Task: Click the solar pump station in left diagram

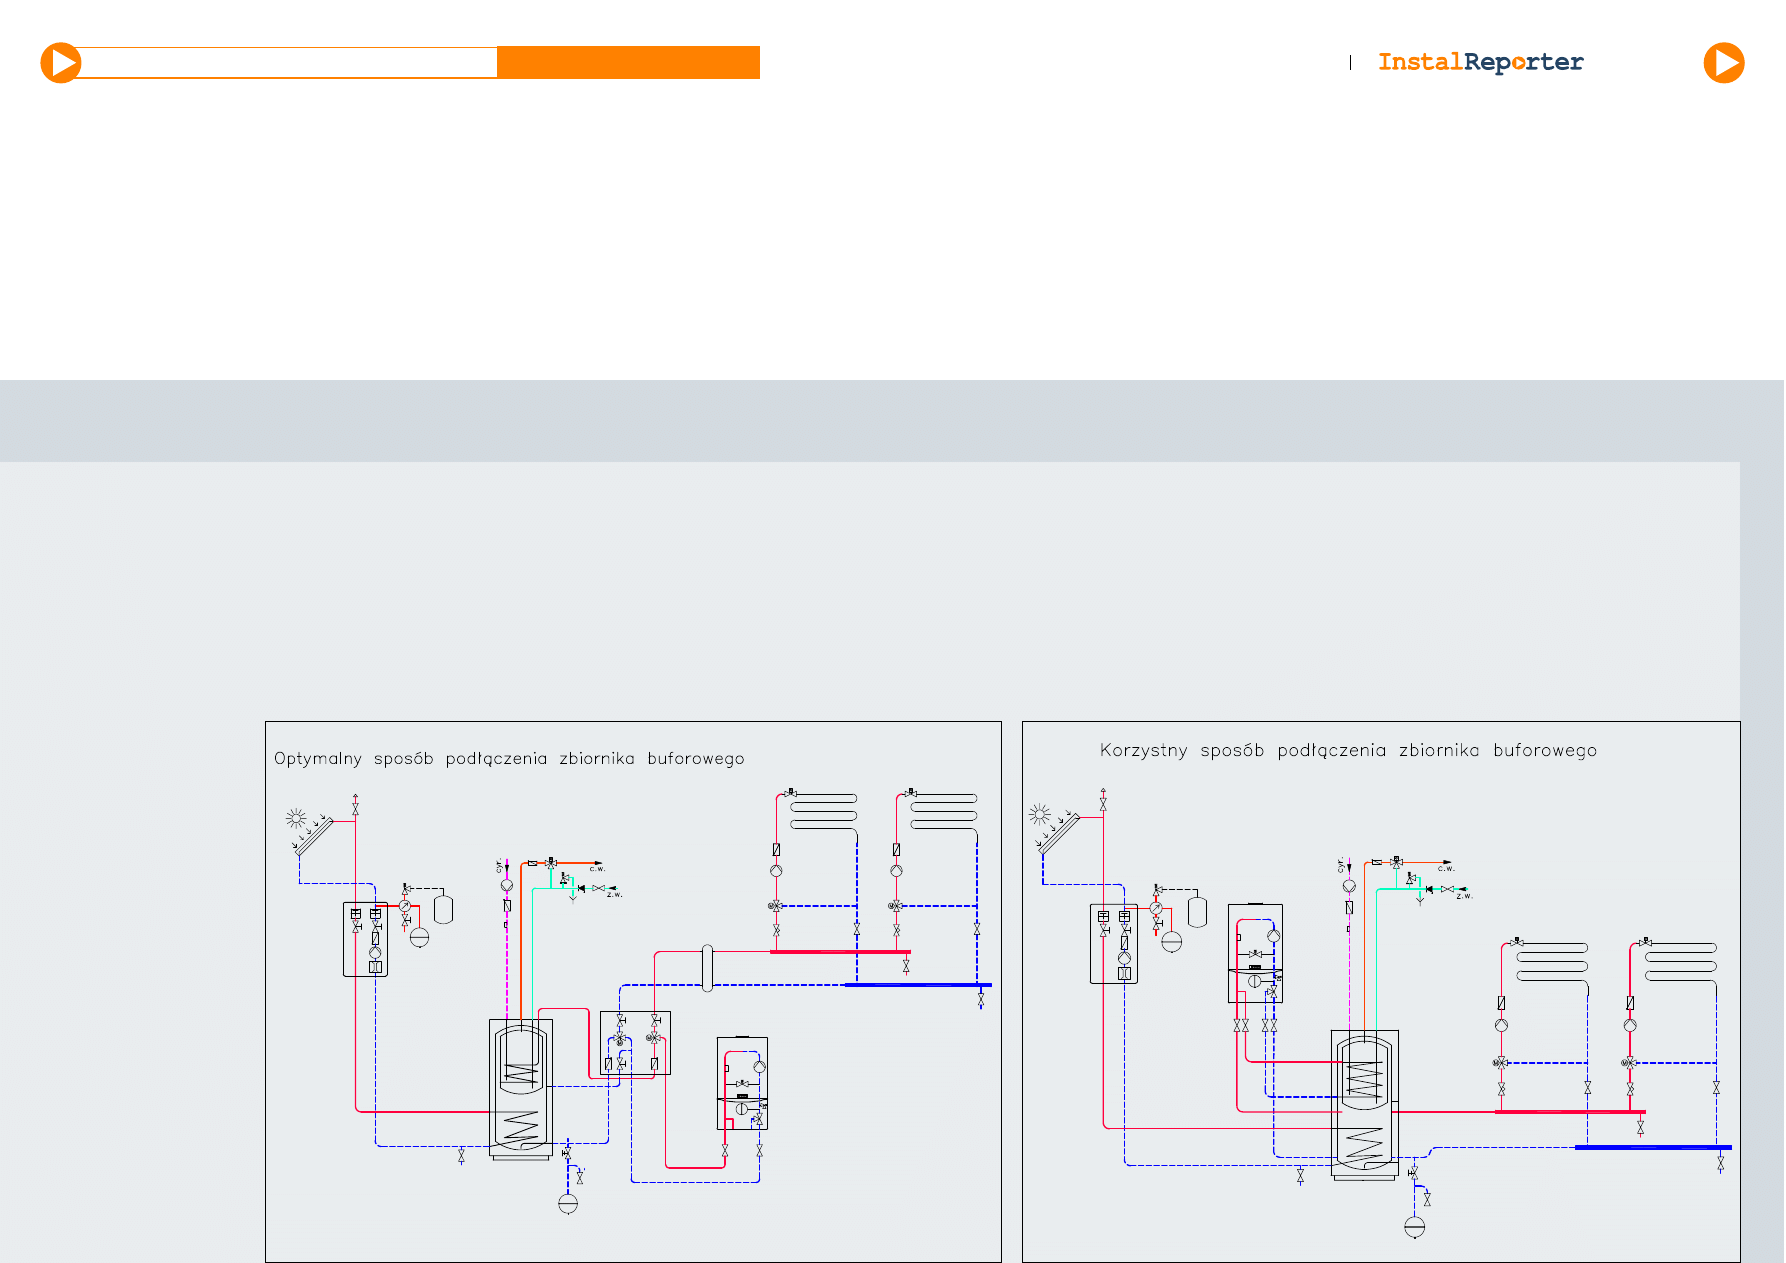Action: 365,939
